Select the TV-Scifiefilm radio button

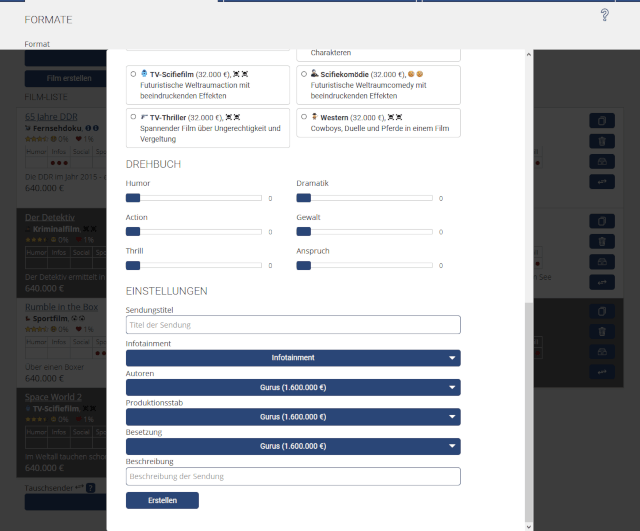tap(133, 74)
